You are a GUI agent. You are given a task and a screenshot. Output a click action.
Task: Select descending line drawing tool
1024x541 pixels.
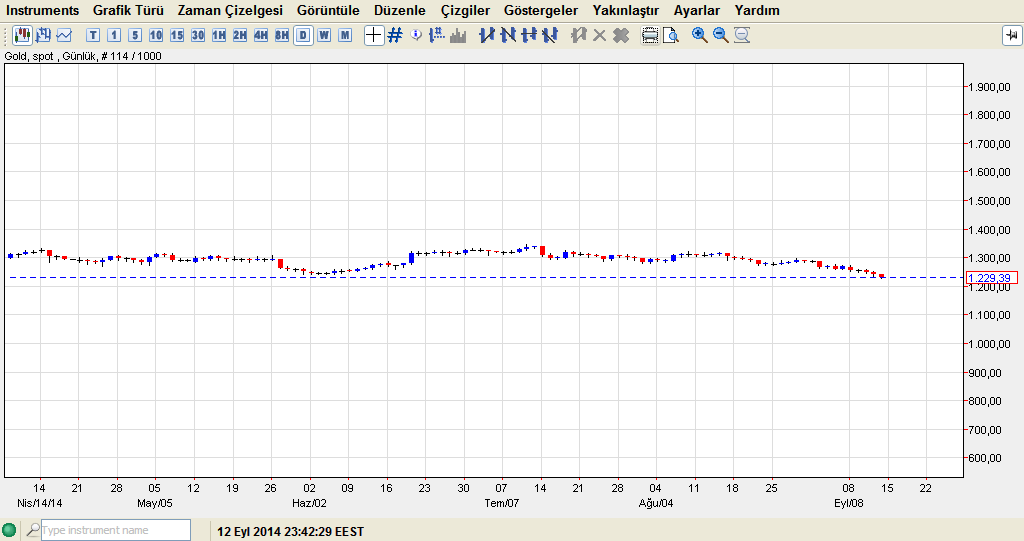pyautogui.click(x=508, y=35)
